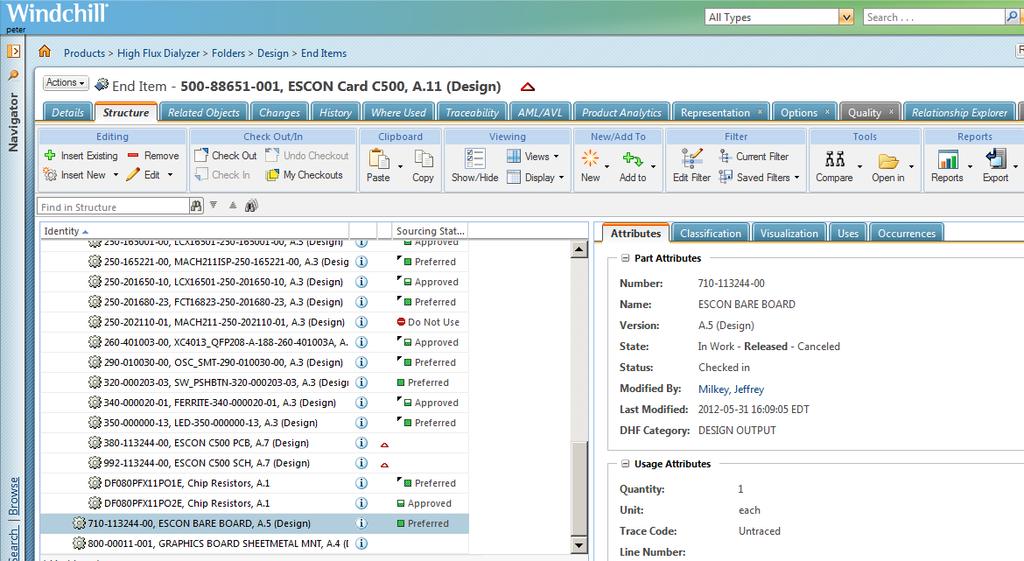
Task: Open info icon for 250-202110-01 row
Action: [x=361, y=322]
